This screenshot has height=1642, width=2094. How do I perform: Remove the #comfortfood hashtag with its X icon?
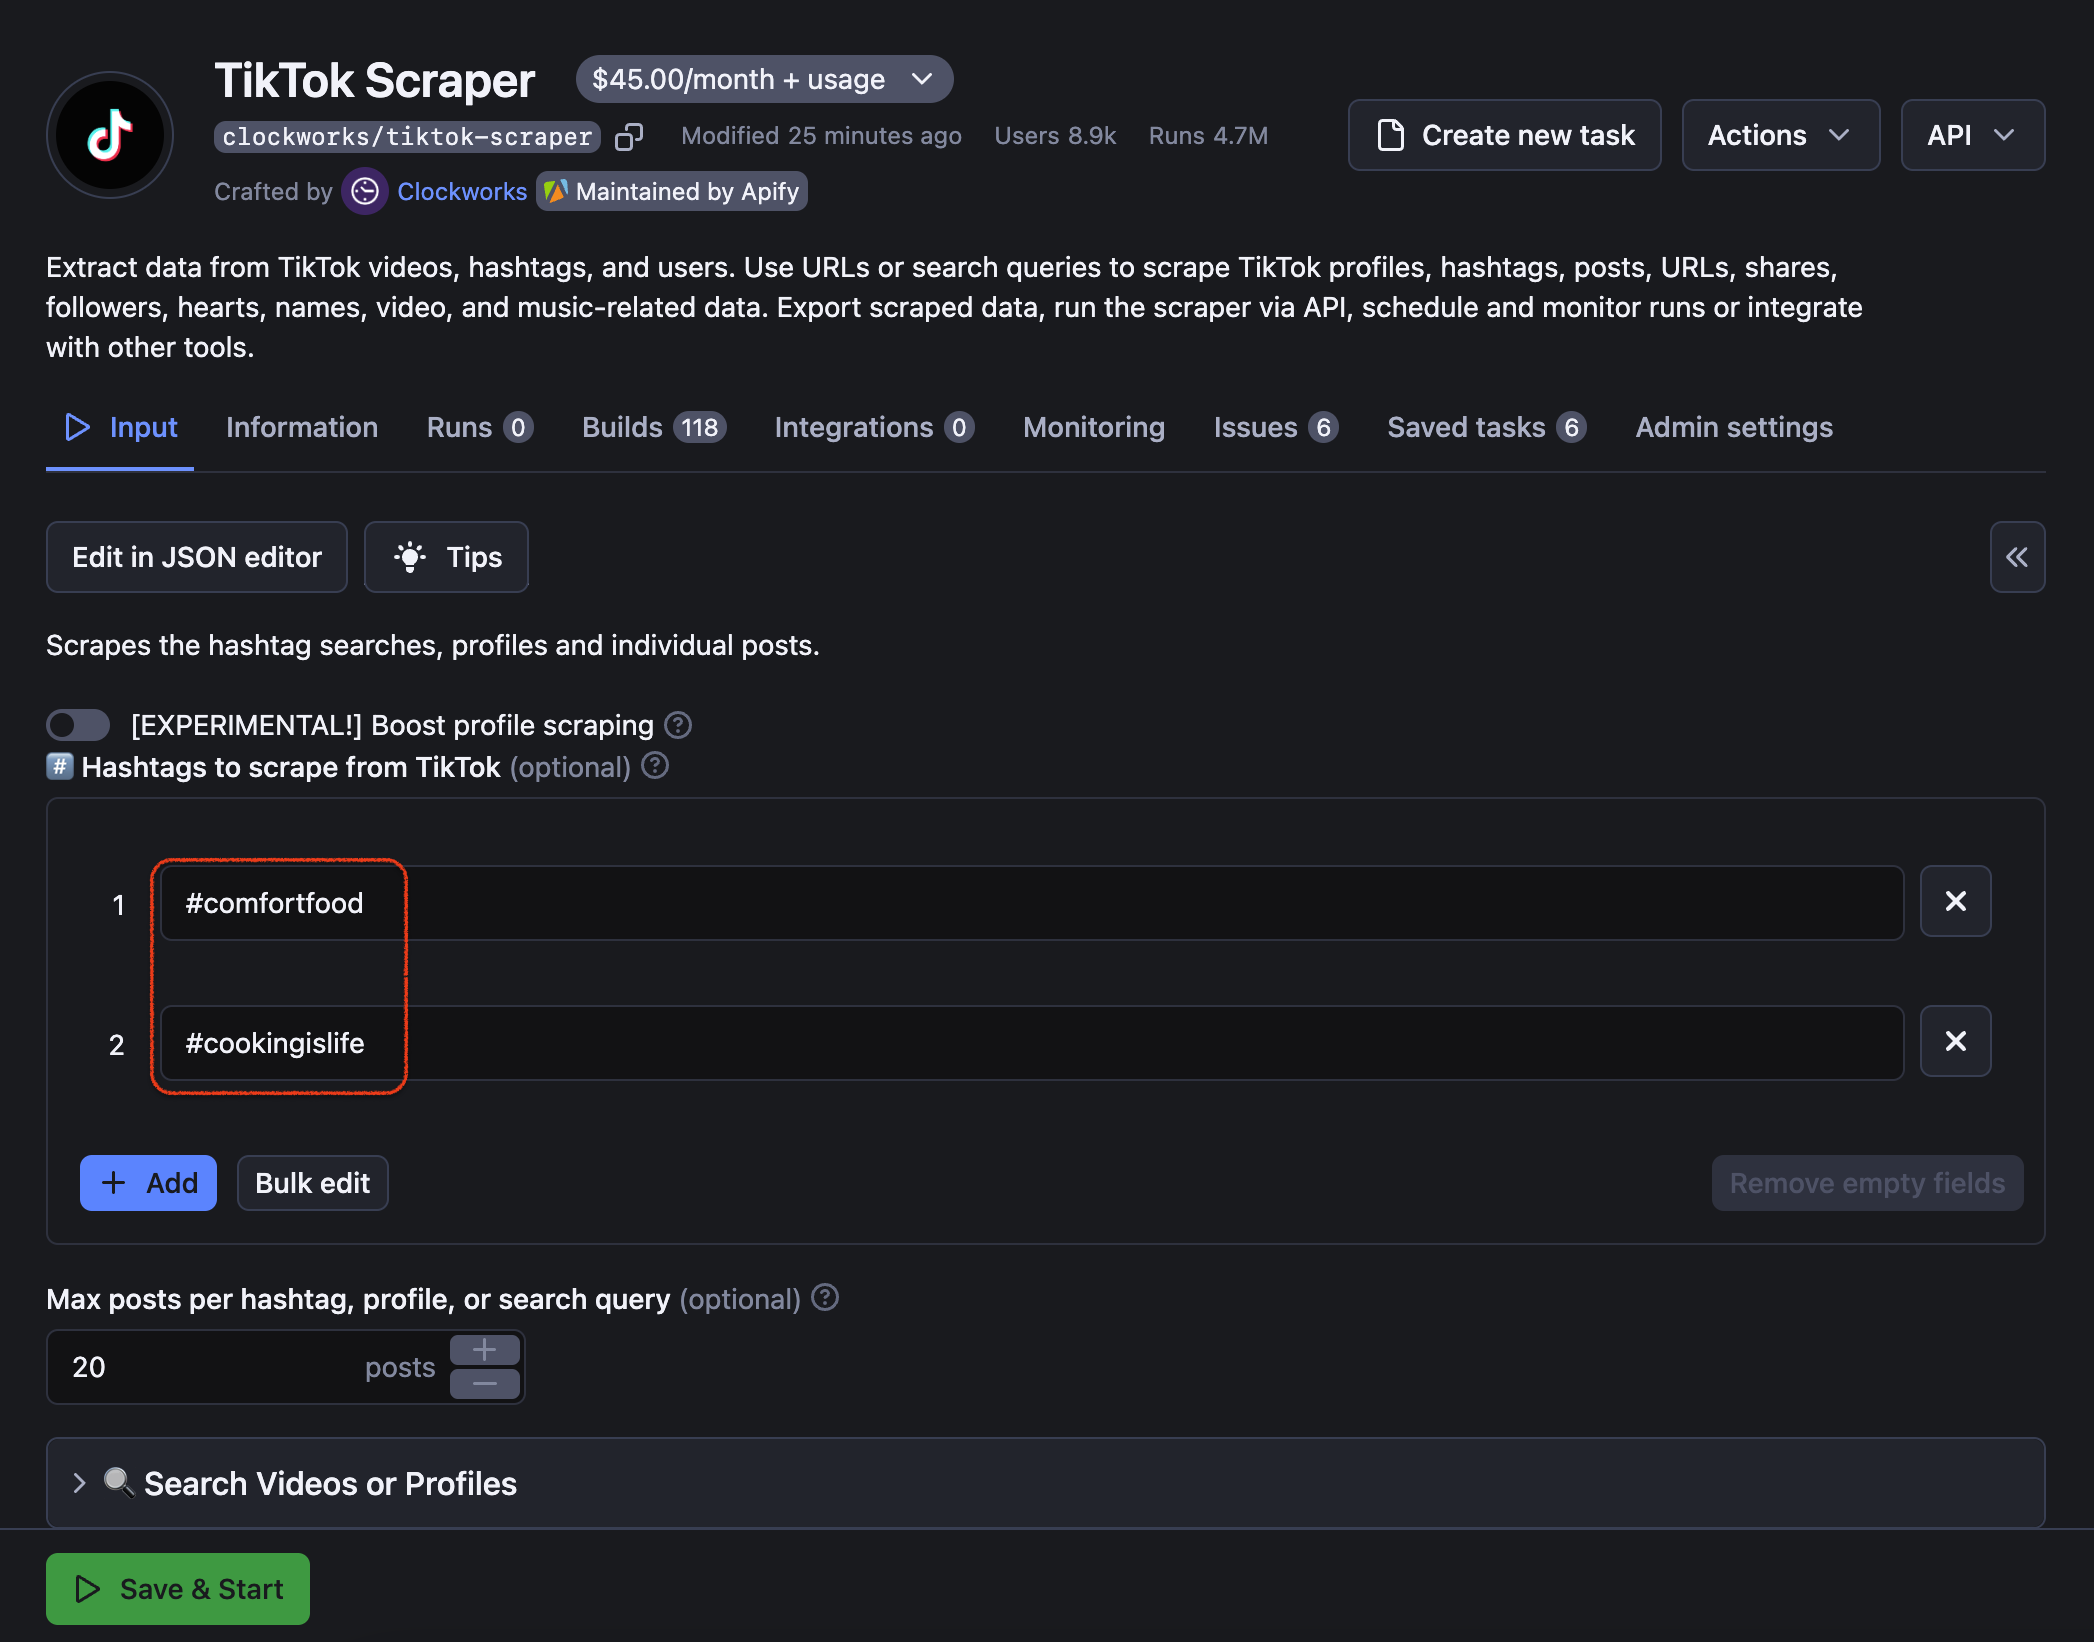pos(1955,901)
